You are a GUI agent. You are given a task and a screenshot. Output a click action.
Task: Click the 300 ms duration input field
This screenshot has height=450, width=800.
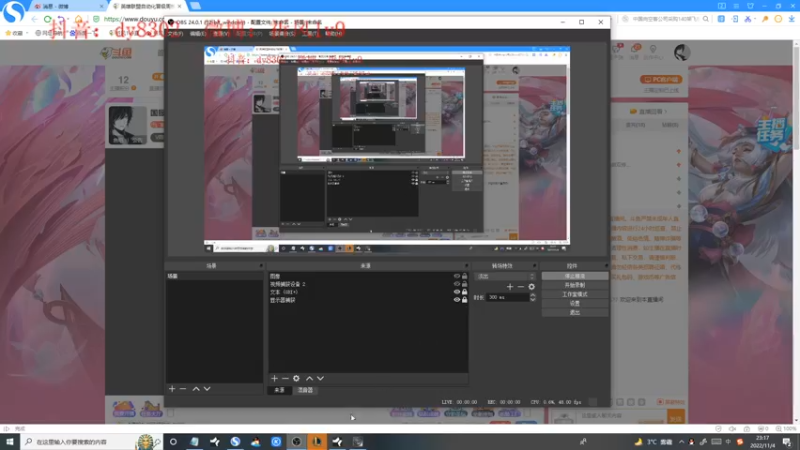[x=508, y=297]
